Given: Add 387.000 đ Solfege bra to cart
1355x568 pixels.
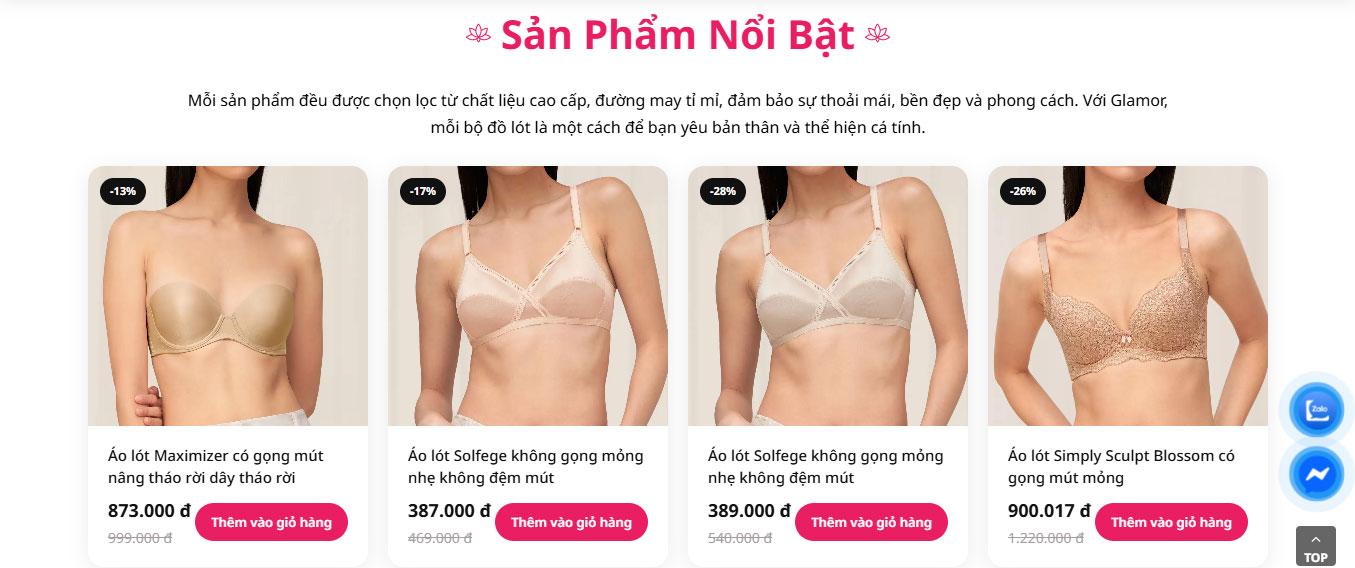Looking at the screenshot, I should pos(571,522).
